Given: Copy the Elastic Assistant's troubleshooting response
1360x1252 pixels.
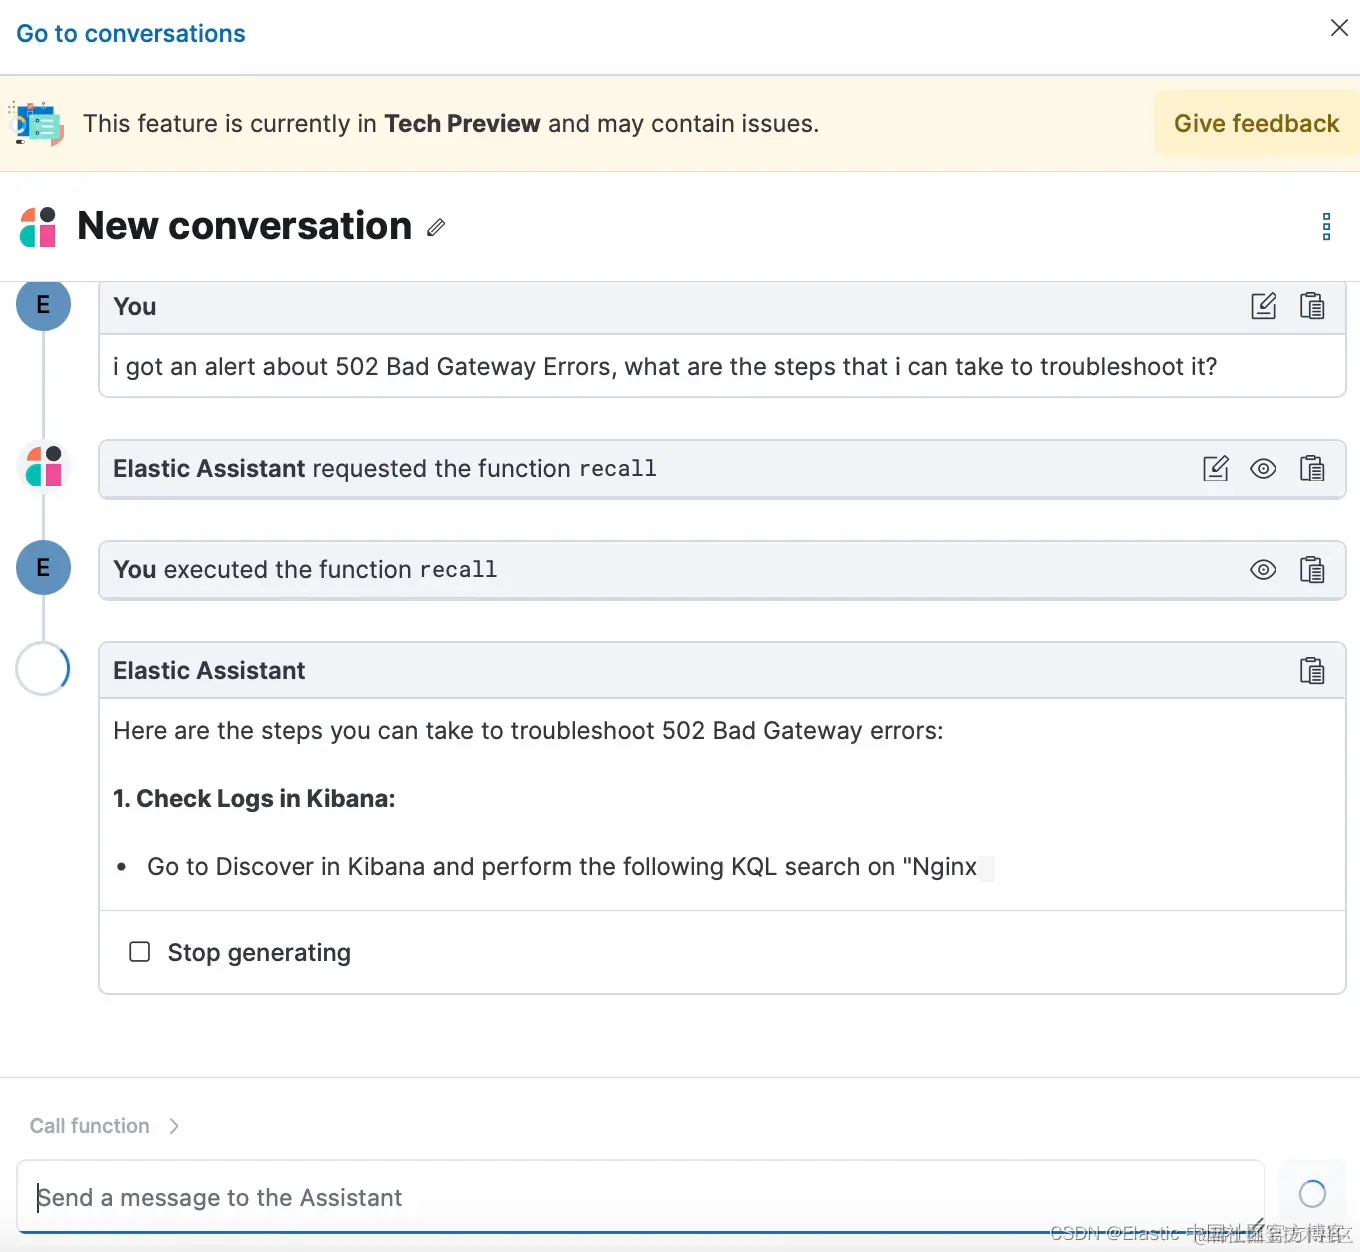Looking at the screenshot, I should 1312,671.
